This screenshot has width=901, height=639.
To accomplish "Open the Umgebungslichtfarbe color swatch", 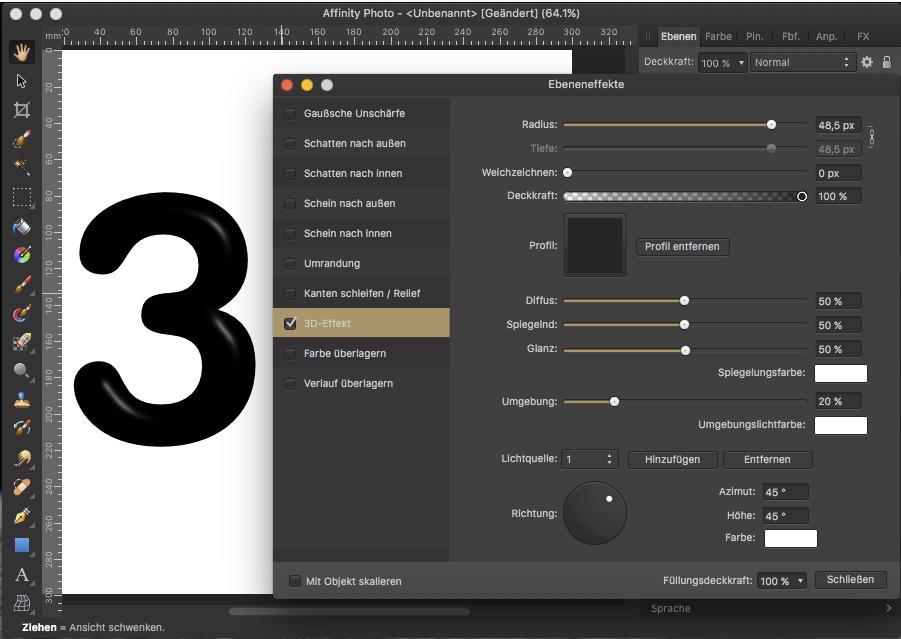I will tap(841, 425).
